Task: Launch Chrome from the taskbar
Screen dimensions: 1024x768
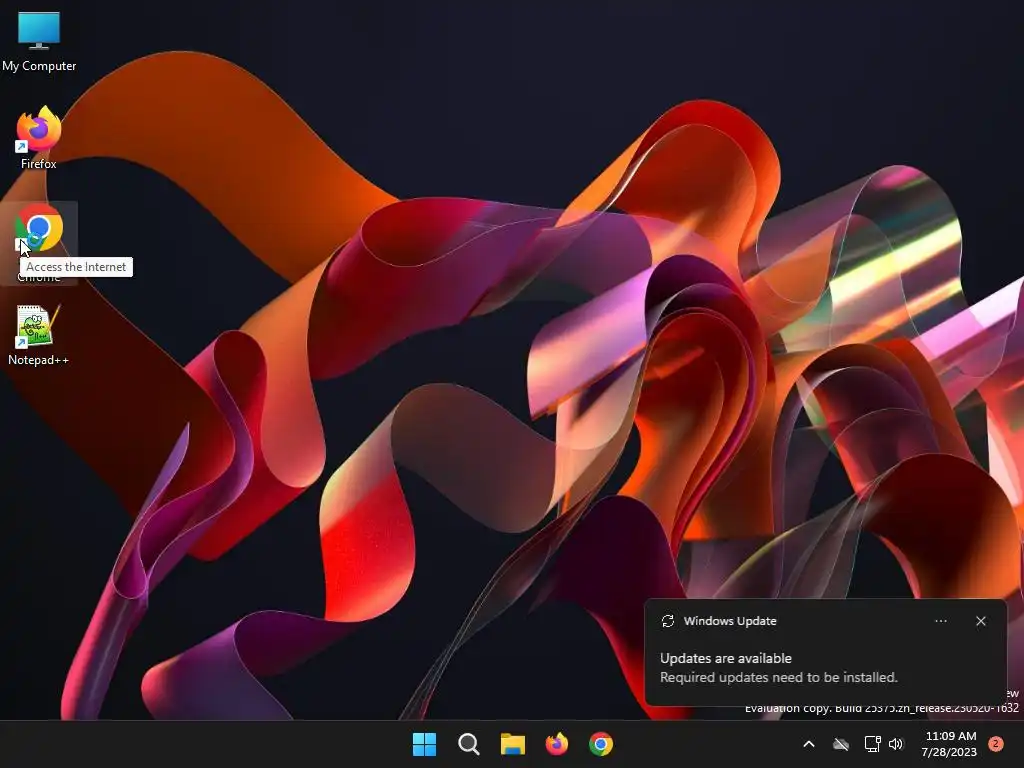Action: (601, 744)
